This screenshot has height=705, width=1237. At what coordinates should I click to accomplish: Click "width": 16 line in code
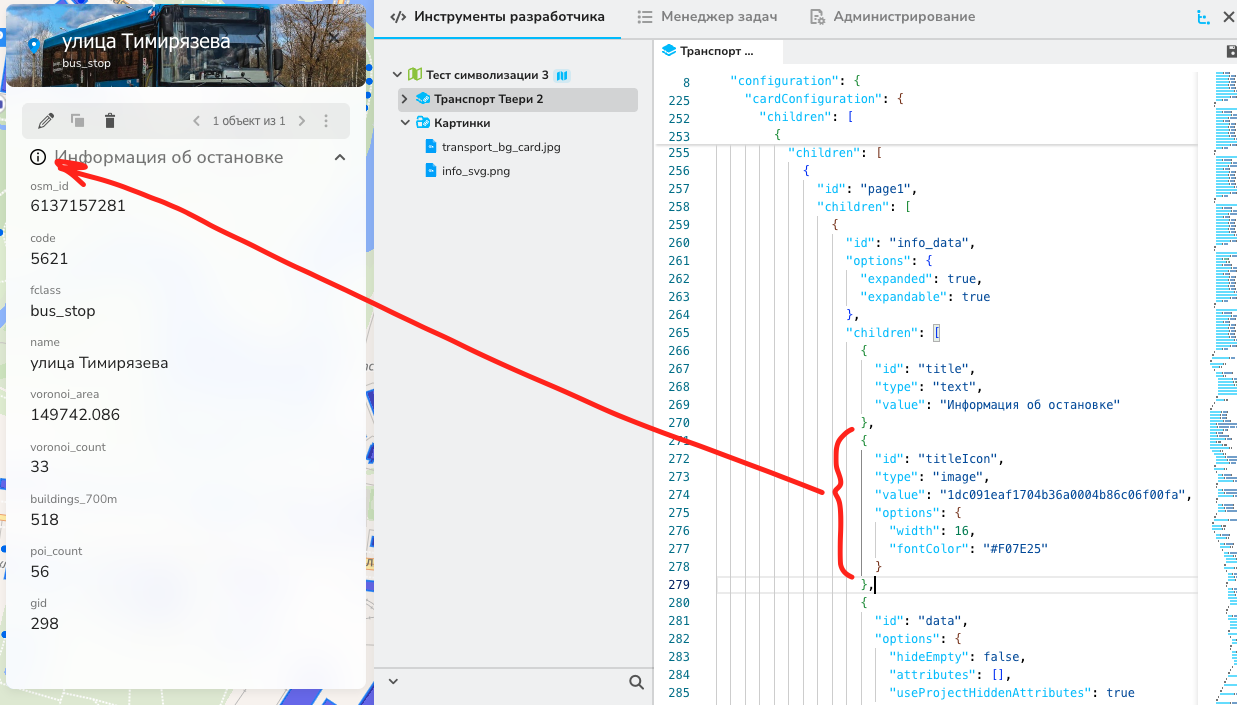[x=932, y=531]
